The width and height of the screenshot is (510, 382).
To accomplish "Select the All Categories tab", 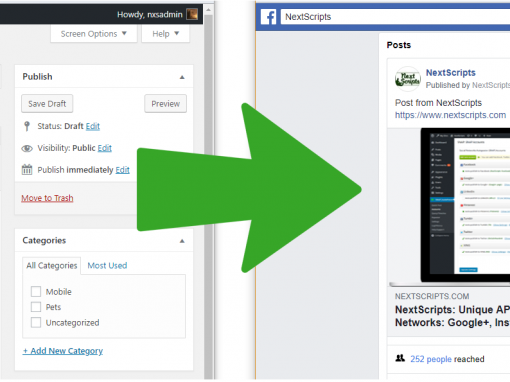I will pyautogui.click(x=52, y=266).
